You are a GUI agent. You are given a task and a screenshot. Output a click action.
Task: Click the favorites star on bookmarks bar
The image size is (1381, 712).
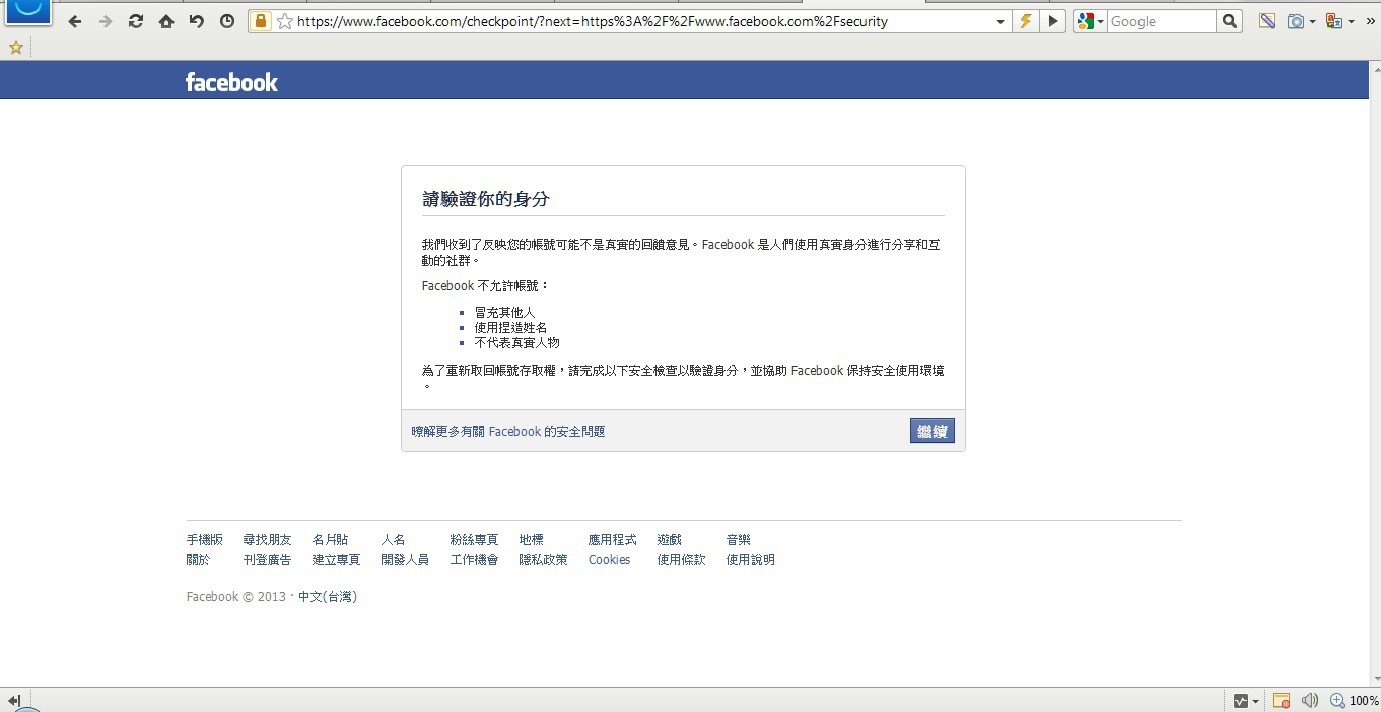pos(16,47)
